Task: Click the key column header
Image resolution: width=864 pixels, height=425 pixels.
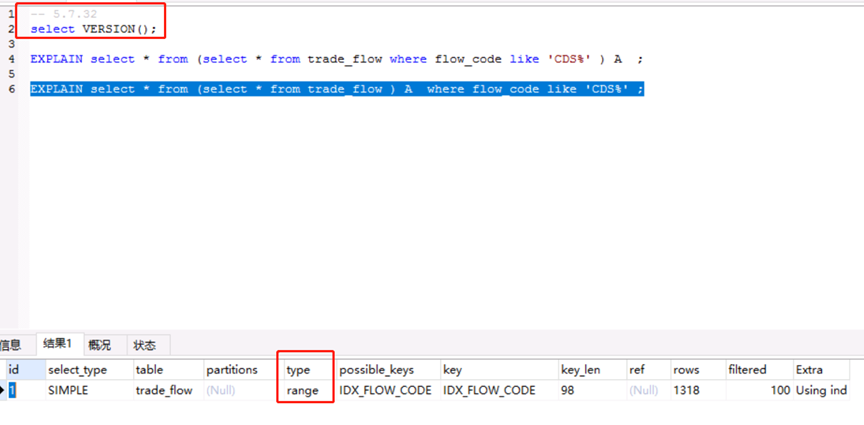Action: (499, 370)
